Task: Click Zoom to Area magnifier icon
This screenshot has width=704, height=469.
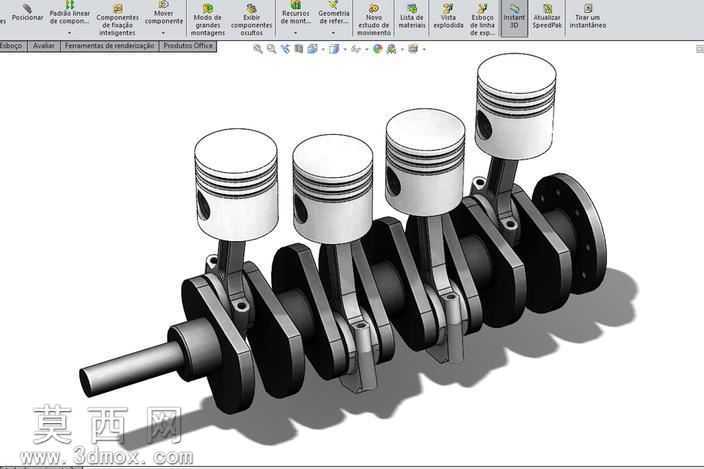Action: [x=271, y=49]
